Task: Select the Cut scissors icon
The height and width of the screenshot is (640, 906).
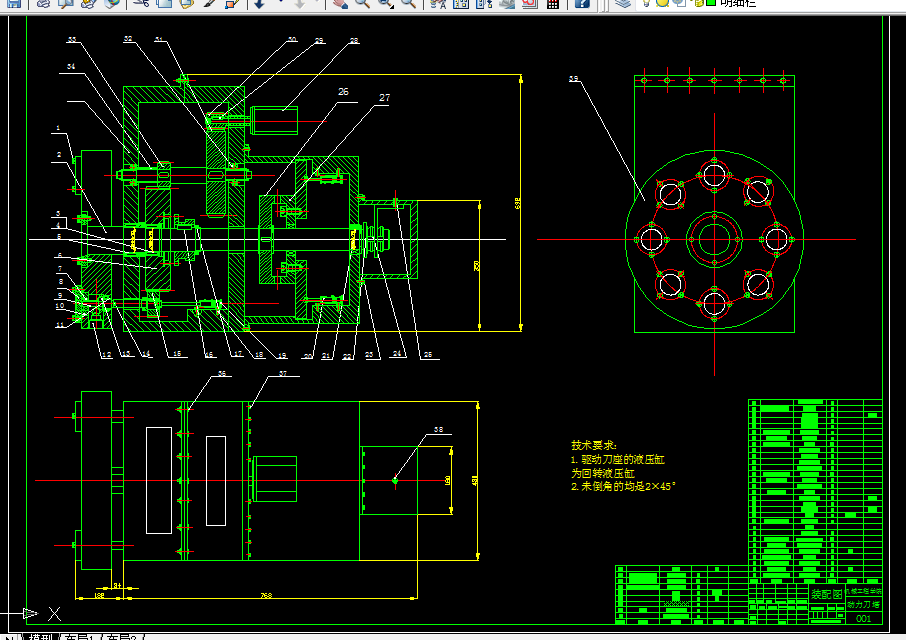Action: tap(141, 3)
